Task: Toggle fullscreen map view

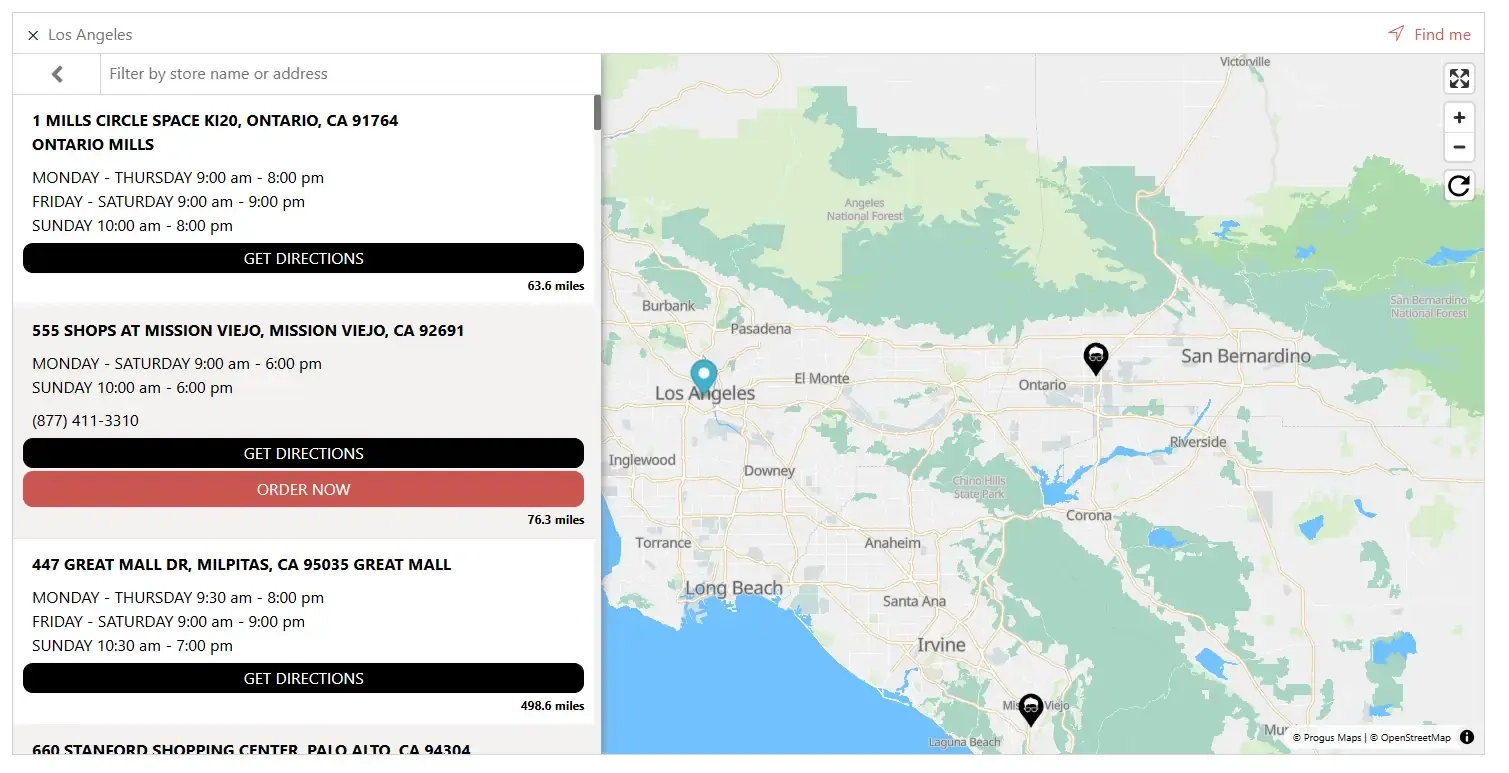Action: [1459, 79]
